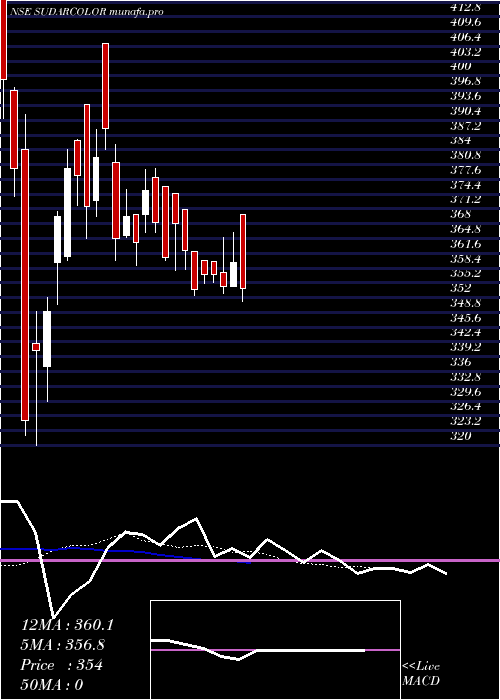Click the 50MA : 0 reading
The image size is (500, 700).
coord(52,685)
